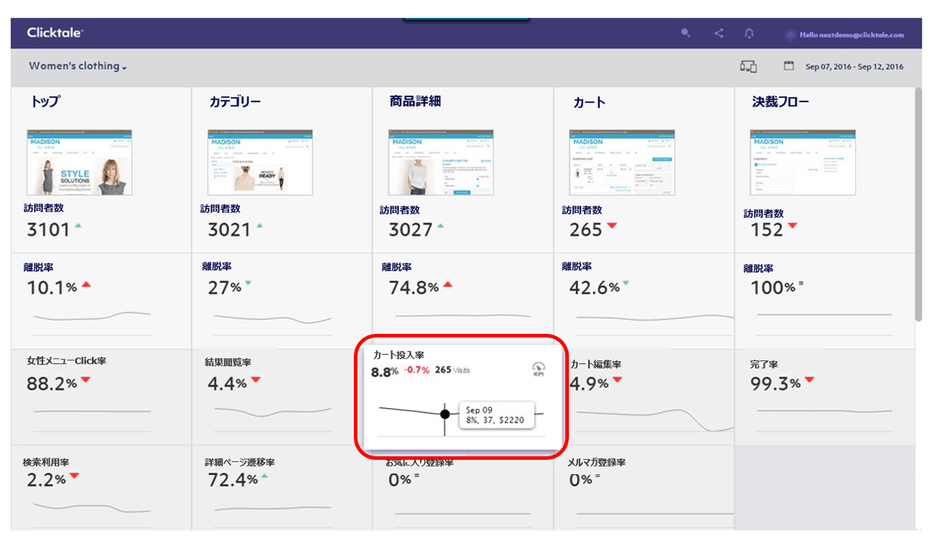This screenshot has width=940, height=554.
Task: Click the calendar icon beside date range
Action: (789, 67)
